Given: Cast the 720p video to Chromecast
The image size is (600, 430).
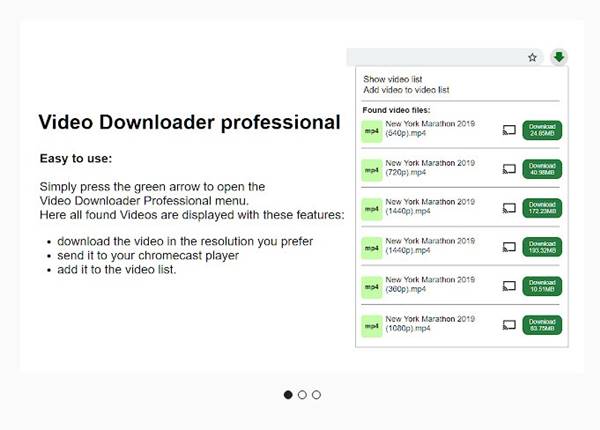Looking at the screenshot, I should (x=509, y=169).
